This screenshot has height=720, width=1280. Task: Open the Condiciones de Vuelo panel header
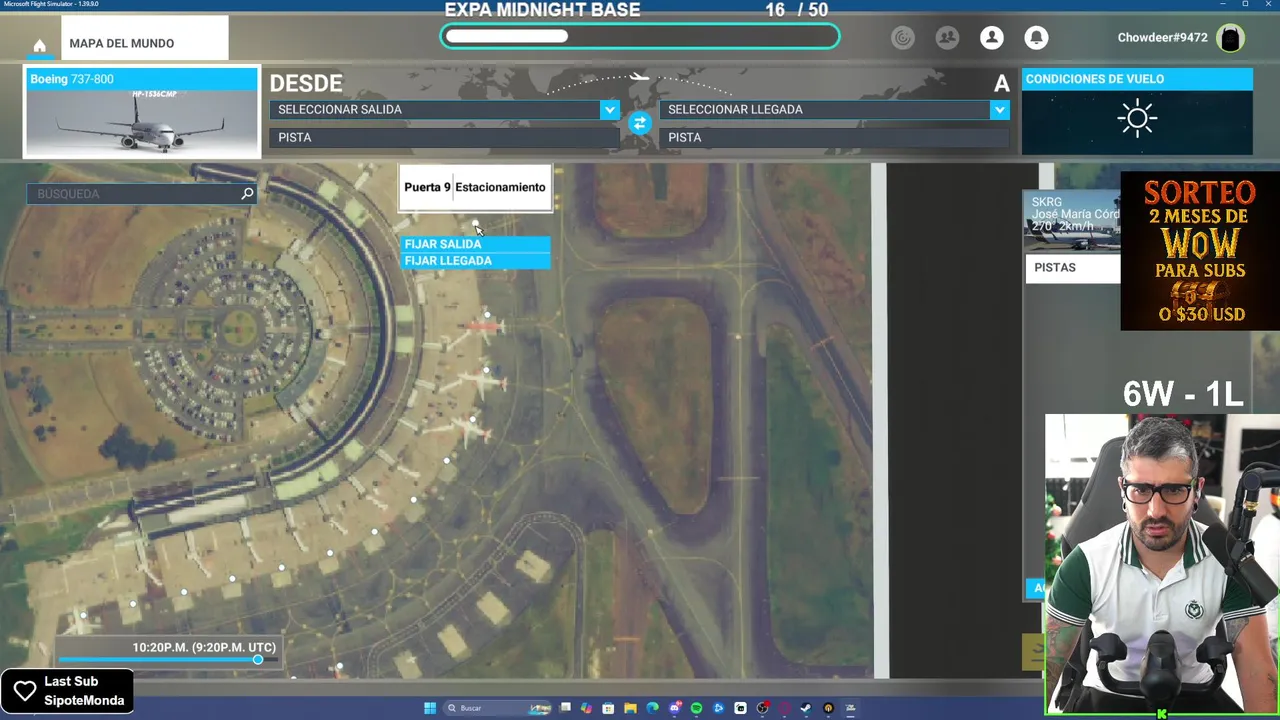coord(1137,79)
